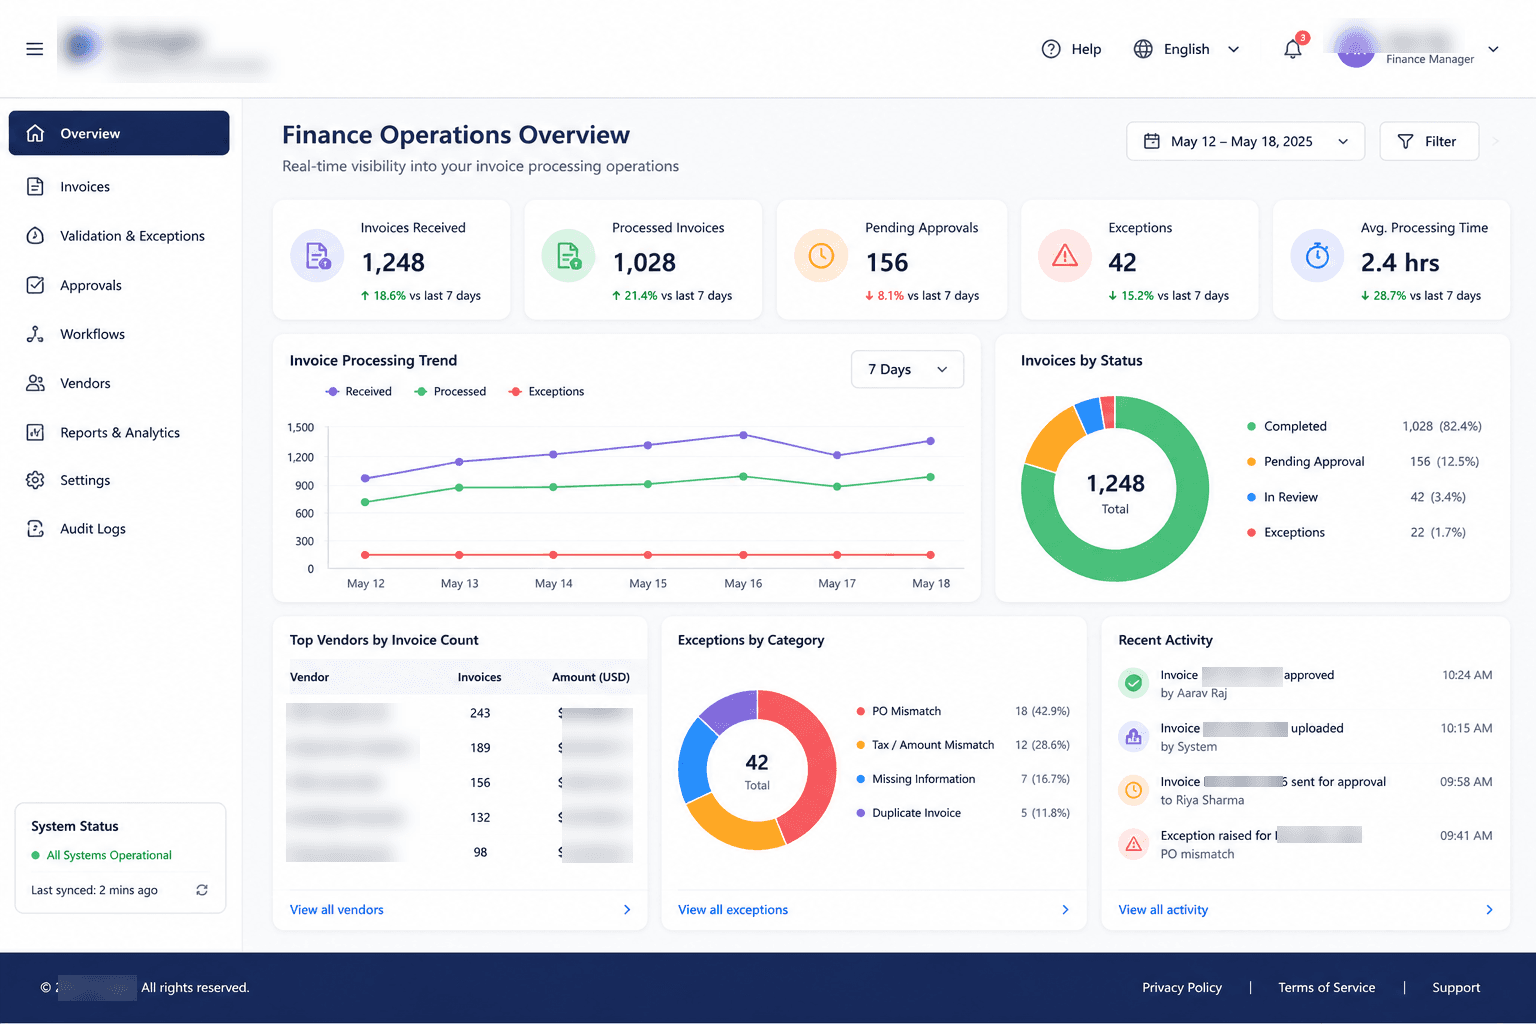The width and height of the screenshot is (1536, 1024).
Task: Click the Invoices Received document icon
Action: click(x=317, y=256)
